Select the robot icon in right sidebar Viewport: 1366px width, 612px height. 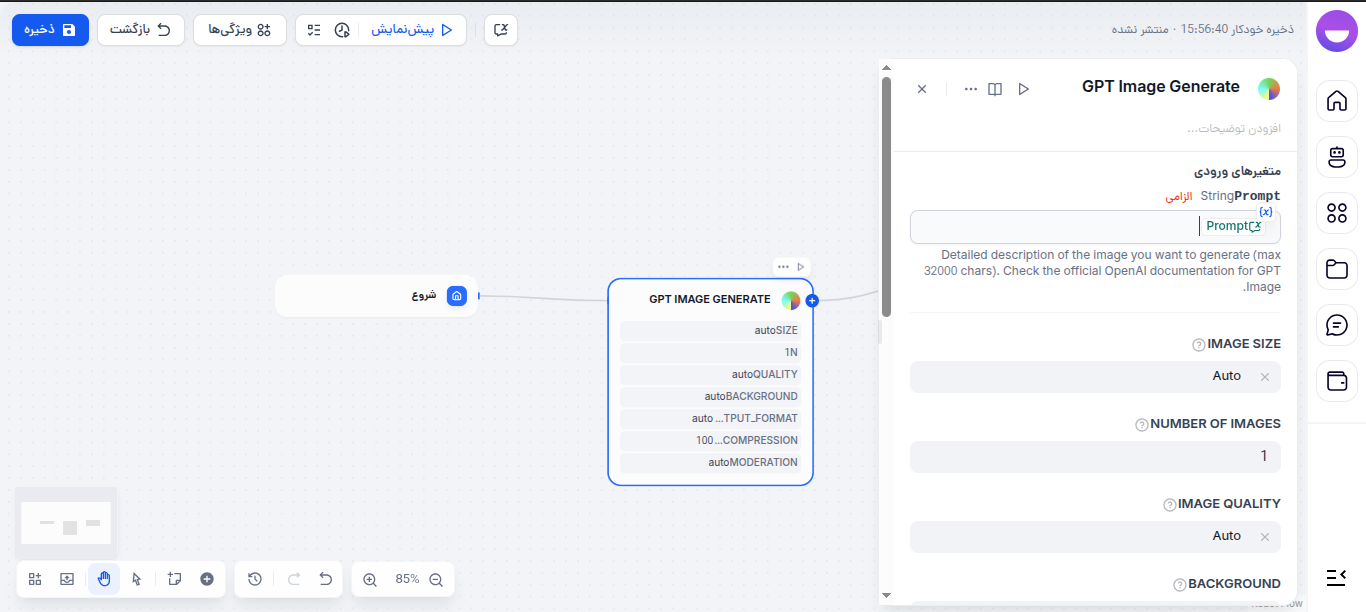1336,157
